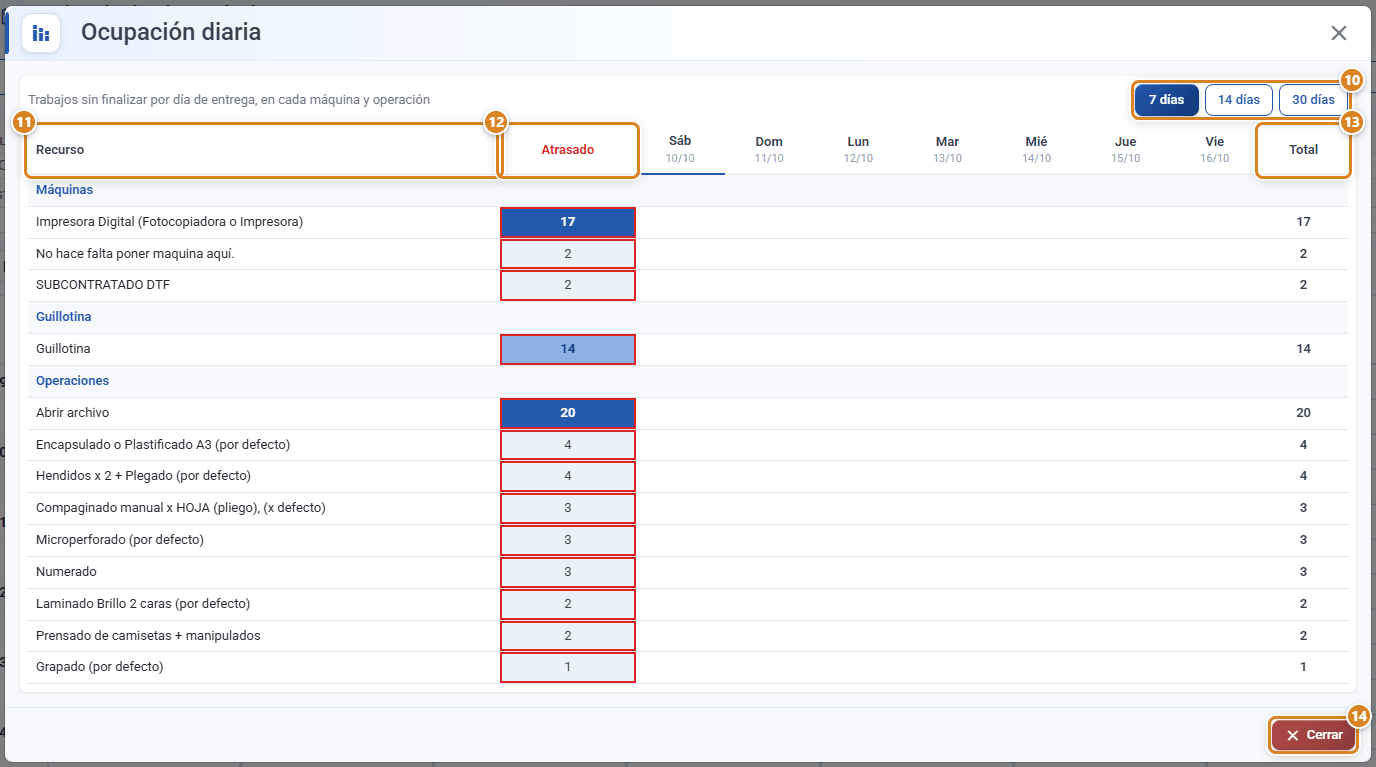
Task: Click overdue cell for Microperforado
Action: click(x=568, y=540)
